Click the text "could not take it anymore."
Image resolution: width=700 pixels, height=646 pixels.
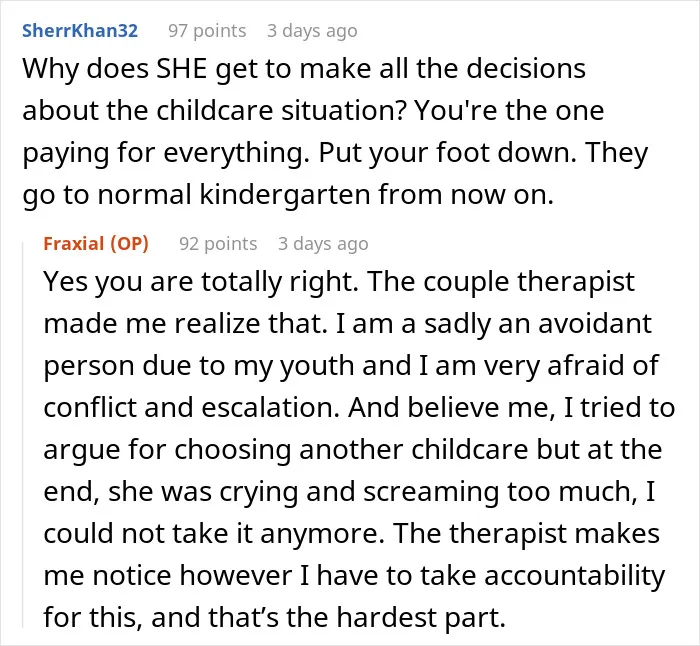pos(214,533)
